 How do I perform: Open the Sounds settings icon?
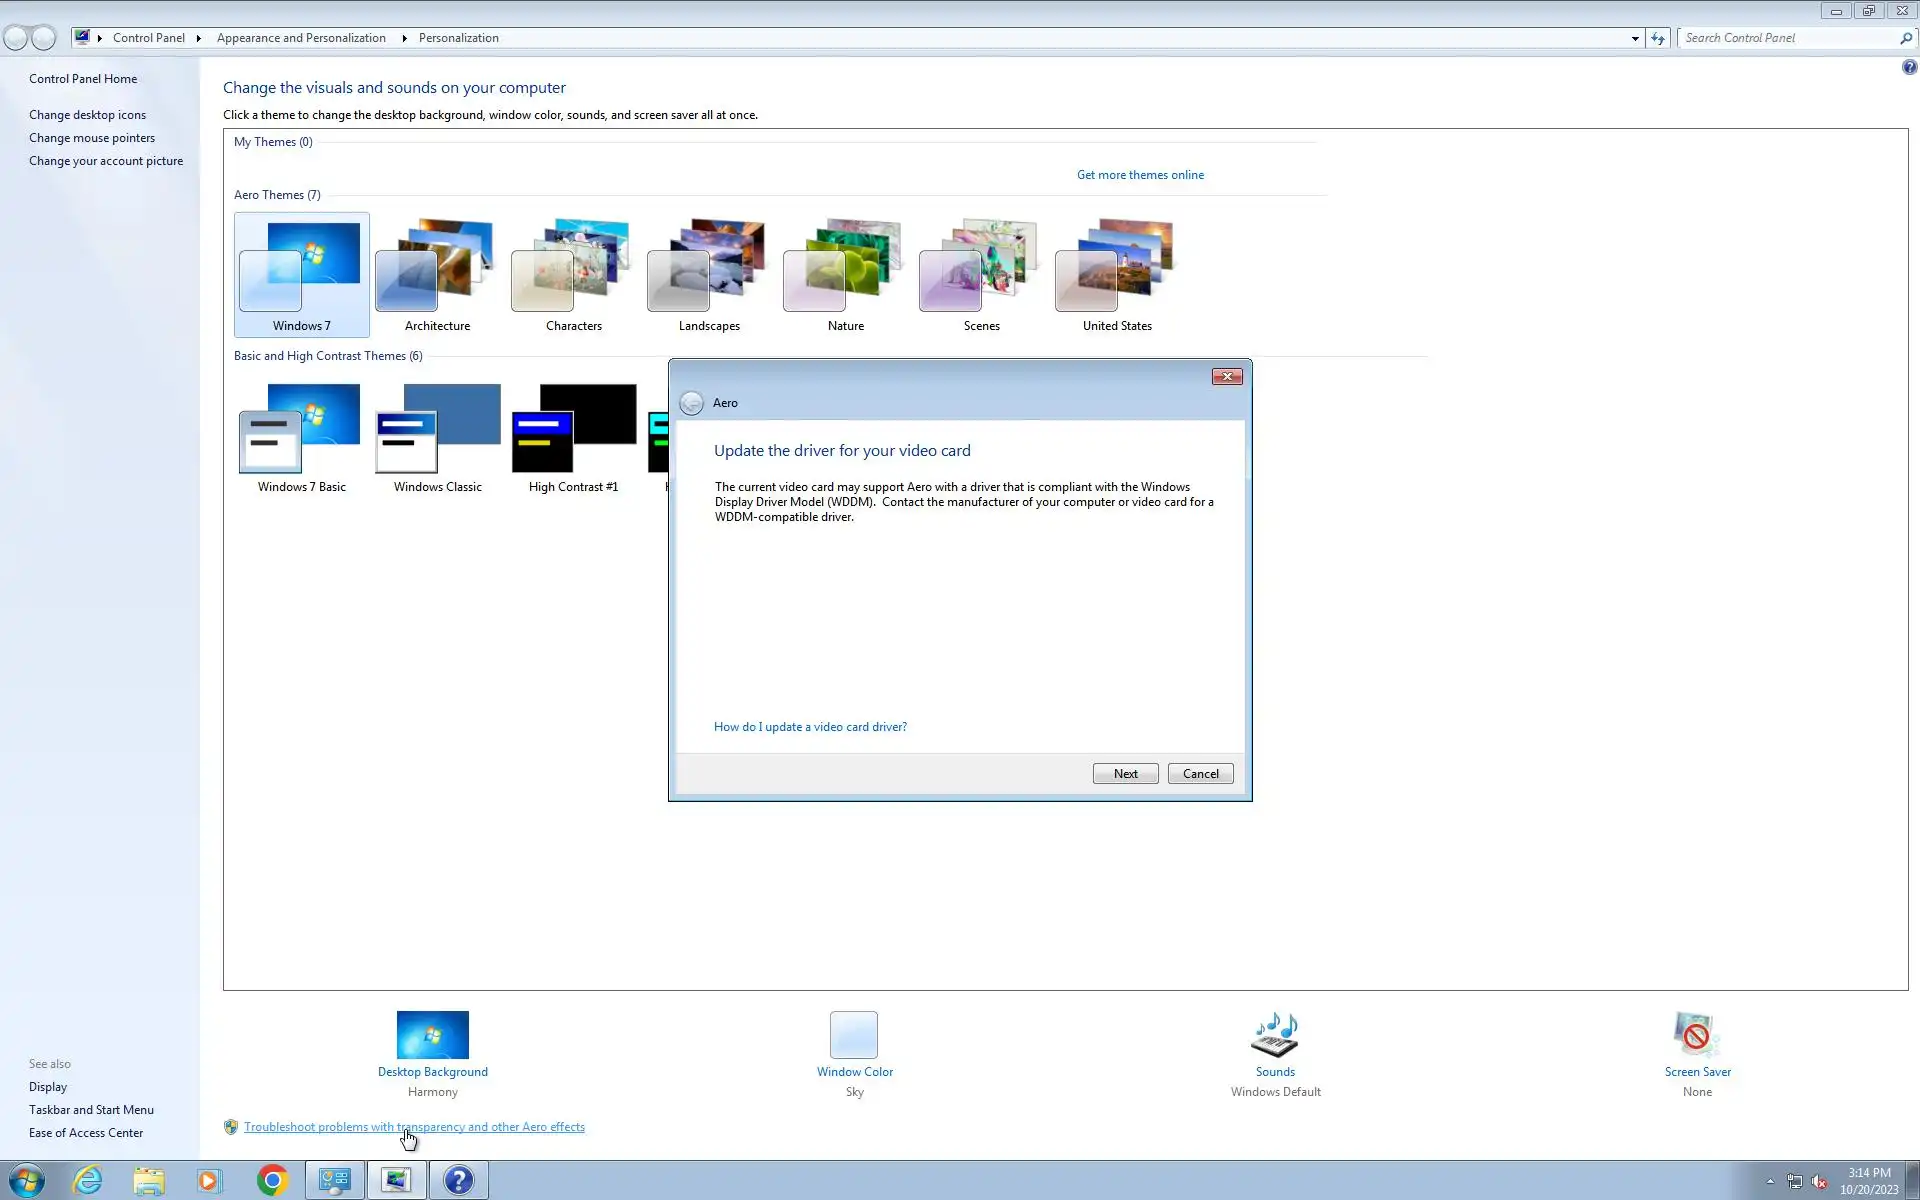(x=1275, y=1035)
